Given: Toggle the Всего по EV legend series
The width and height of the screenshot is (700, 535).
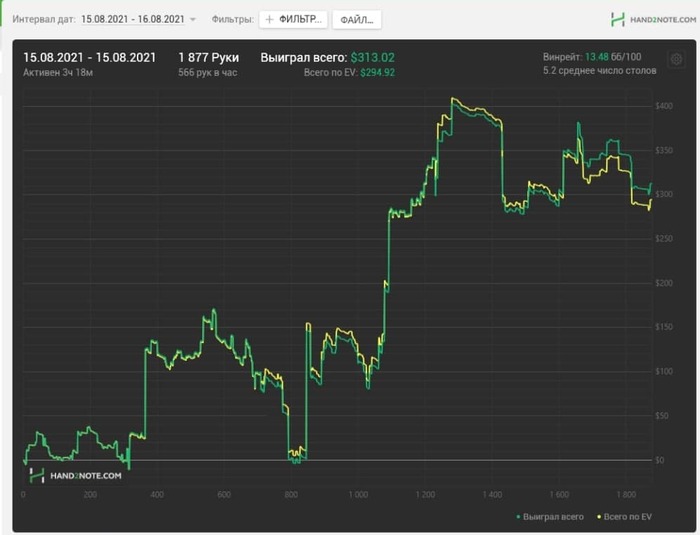Looking at the screenshot, I should point(624,517).
